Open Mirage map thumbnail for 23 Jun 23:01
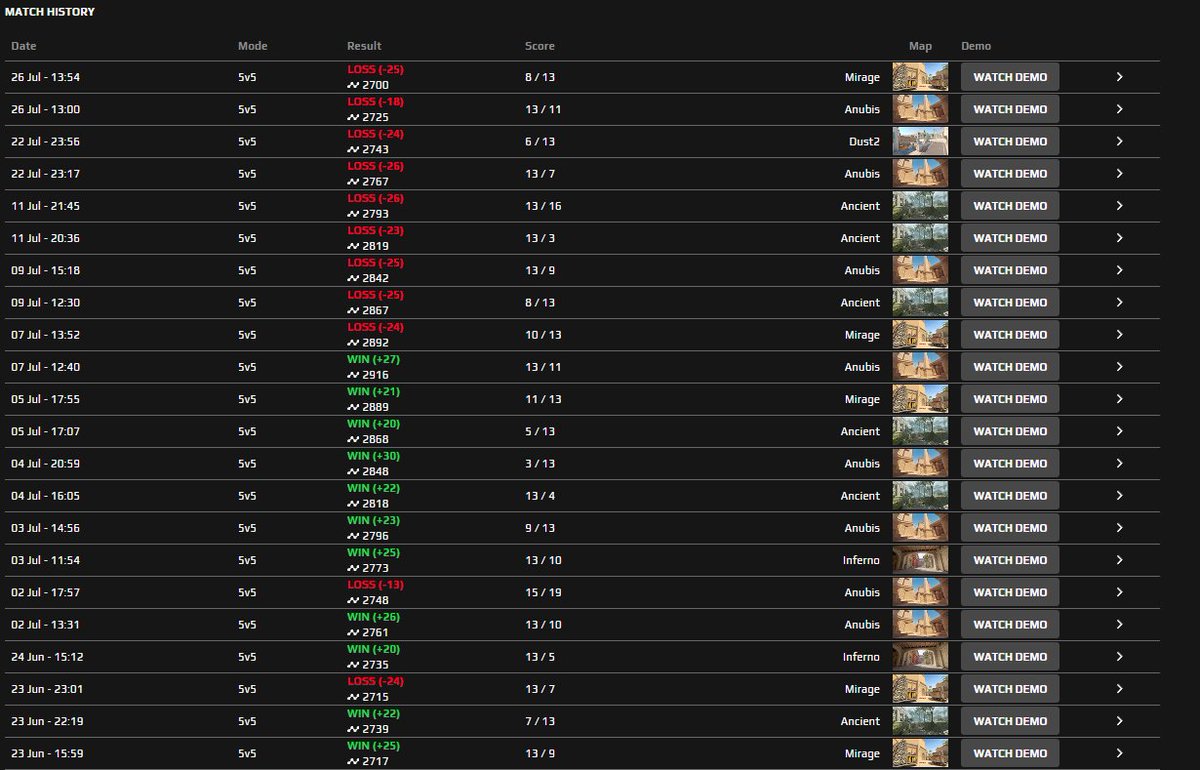The width and height of the screenshot is (1200, 770). [x=920, y=689]
